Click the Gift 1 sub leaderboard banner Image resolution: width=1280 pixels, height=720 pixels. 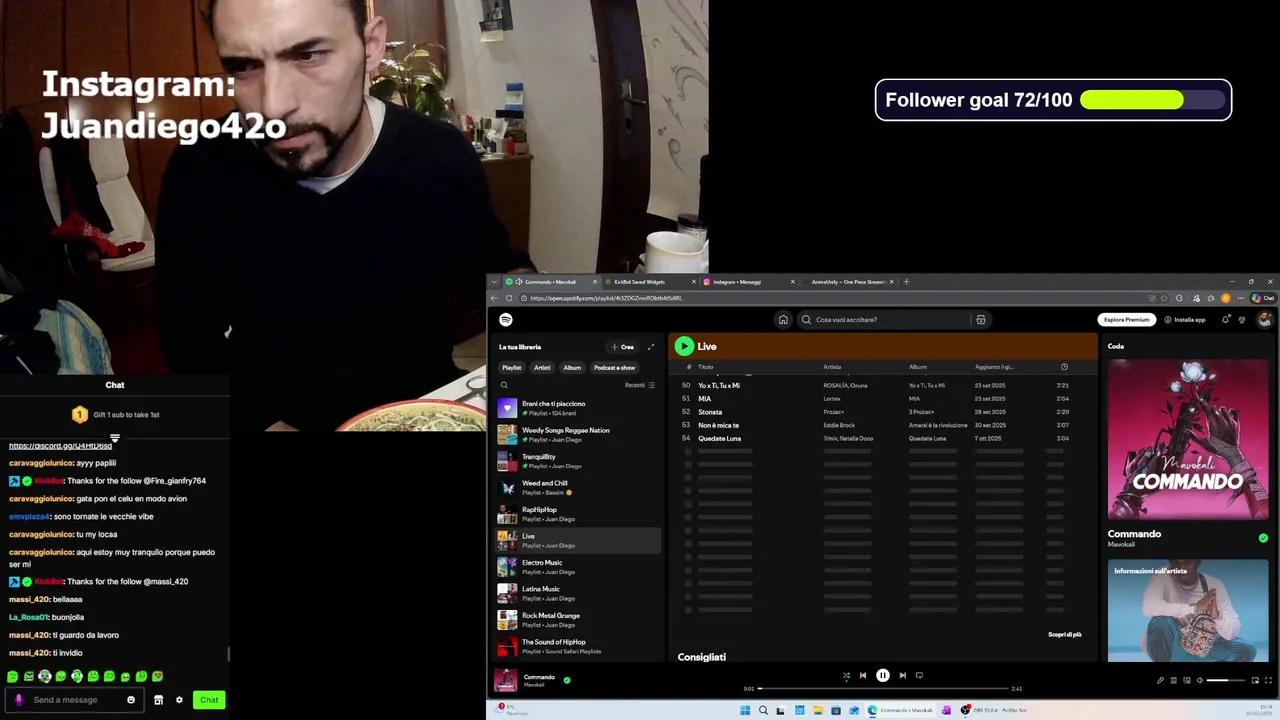(115, 414)
